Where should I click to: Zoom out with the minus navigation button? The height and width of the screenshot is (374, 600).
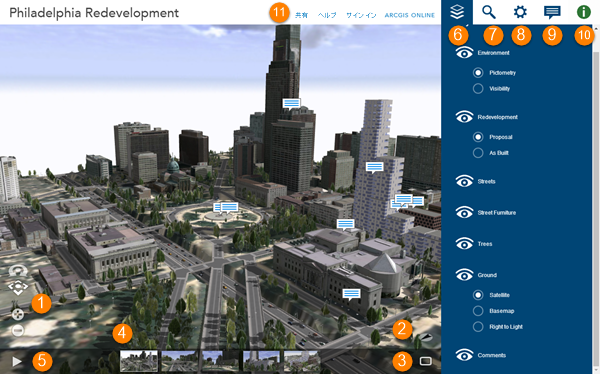coord(18,330)
